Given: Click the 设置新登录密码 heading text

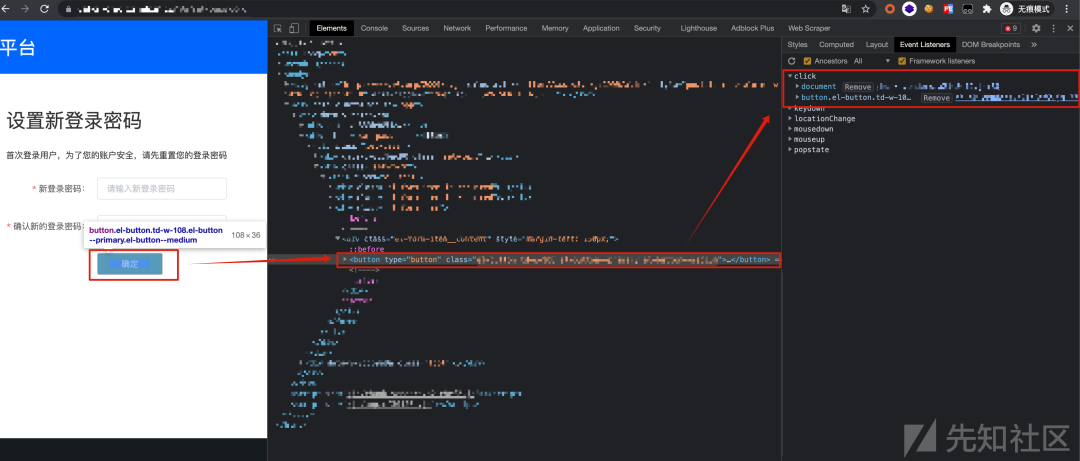Looking at the screenshot, I should tap(74, 121).
